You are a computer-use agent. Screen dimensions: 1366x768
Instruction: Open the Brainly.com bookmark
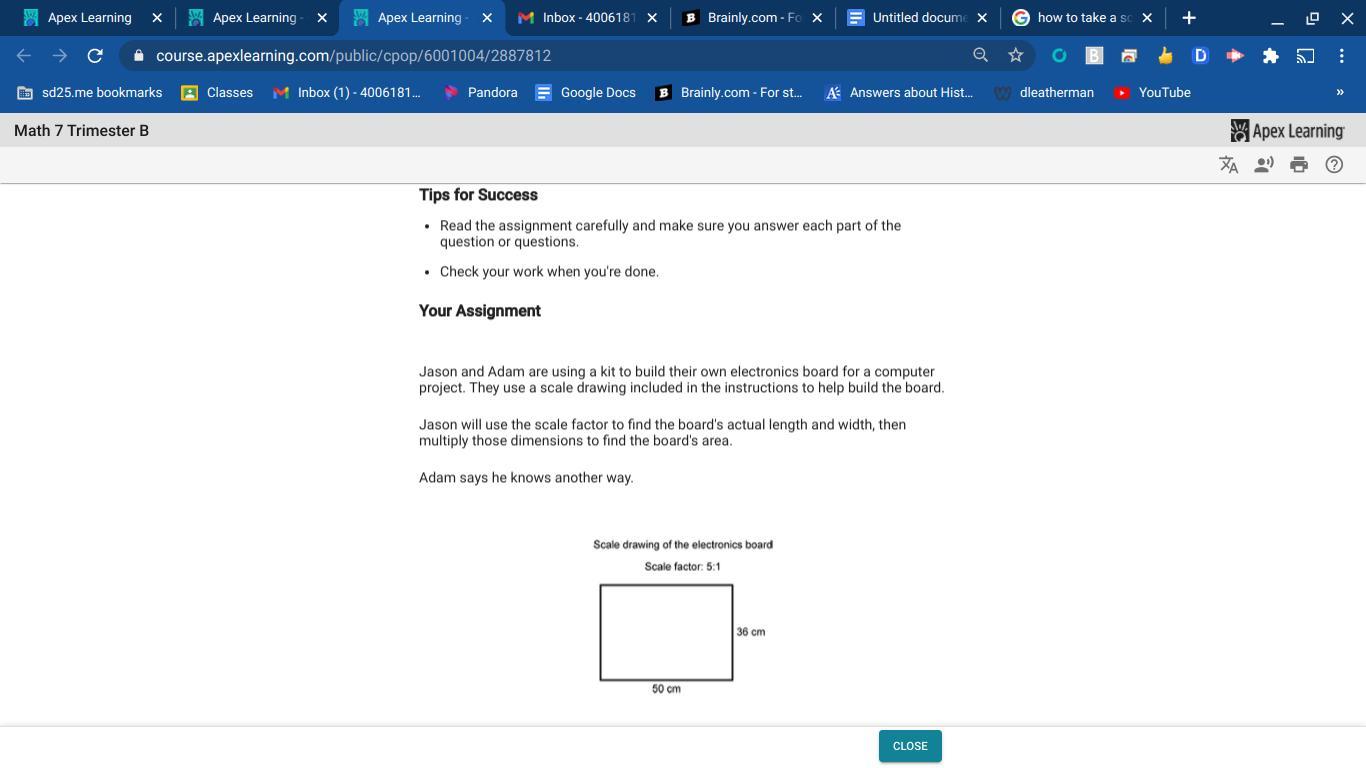point(729,92)
